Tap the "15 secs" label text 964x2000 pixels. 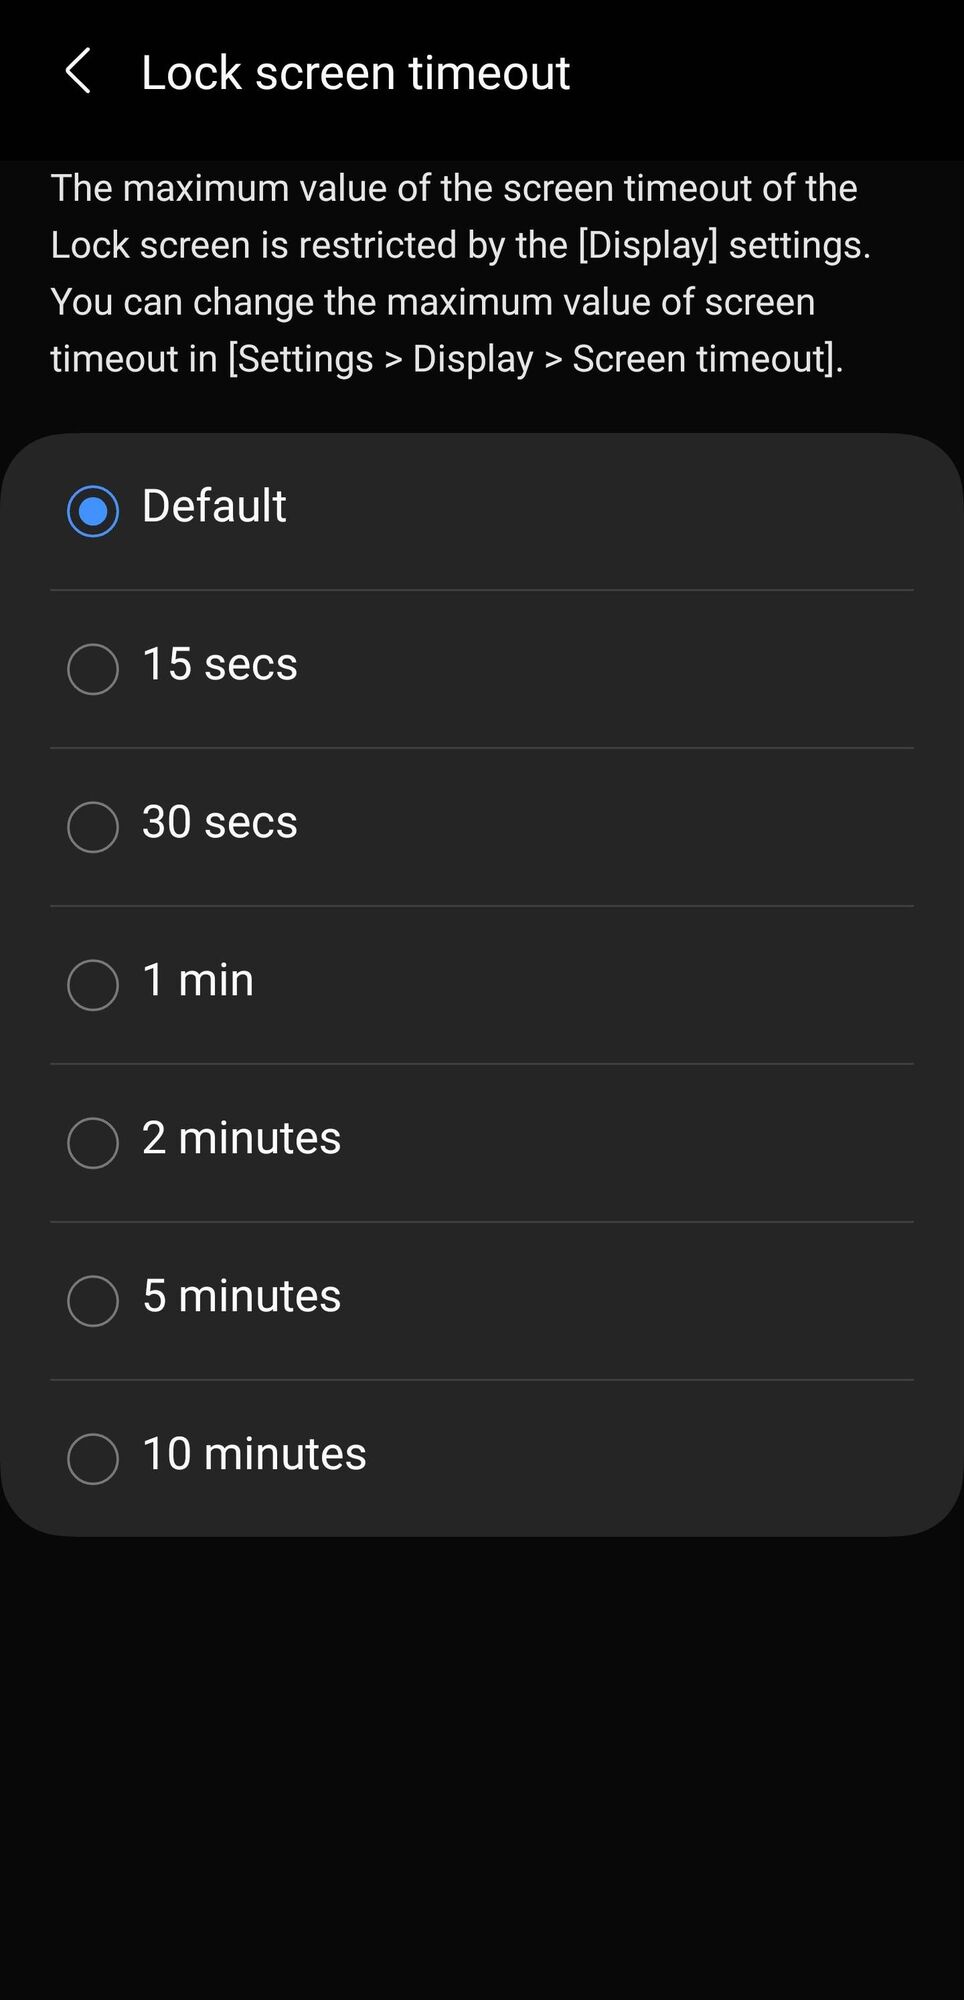[220, 664]
